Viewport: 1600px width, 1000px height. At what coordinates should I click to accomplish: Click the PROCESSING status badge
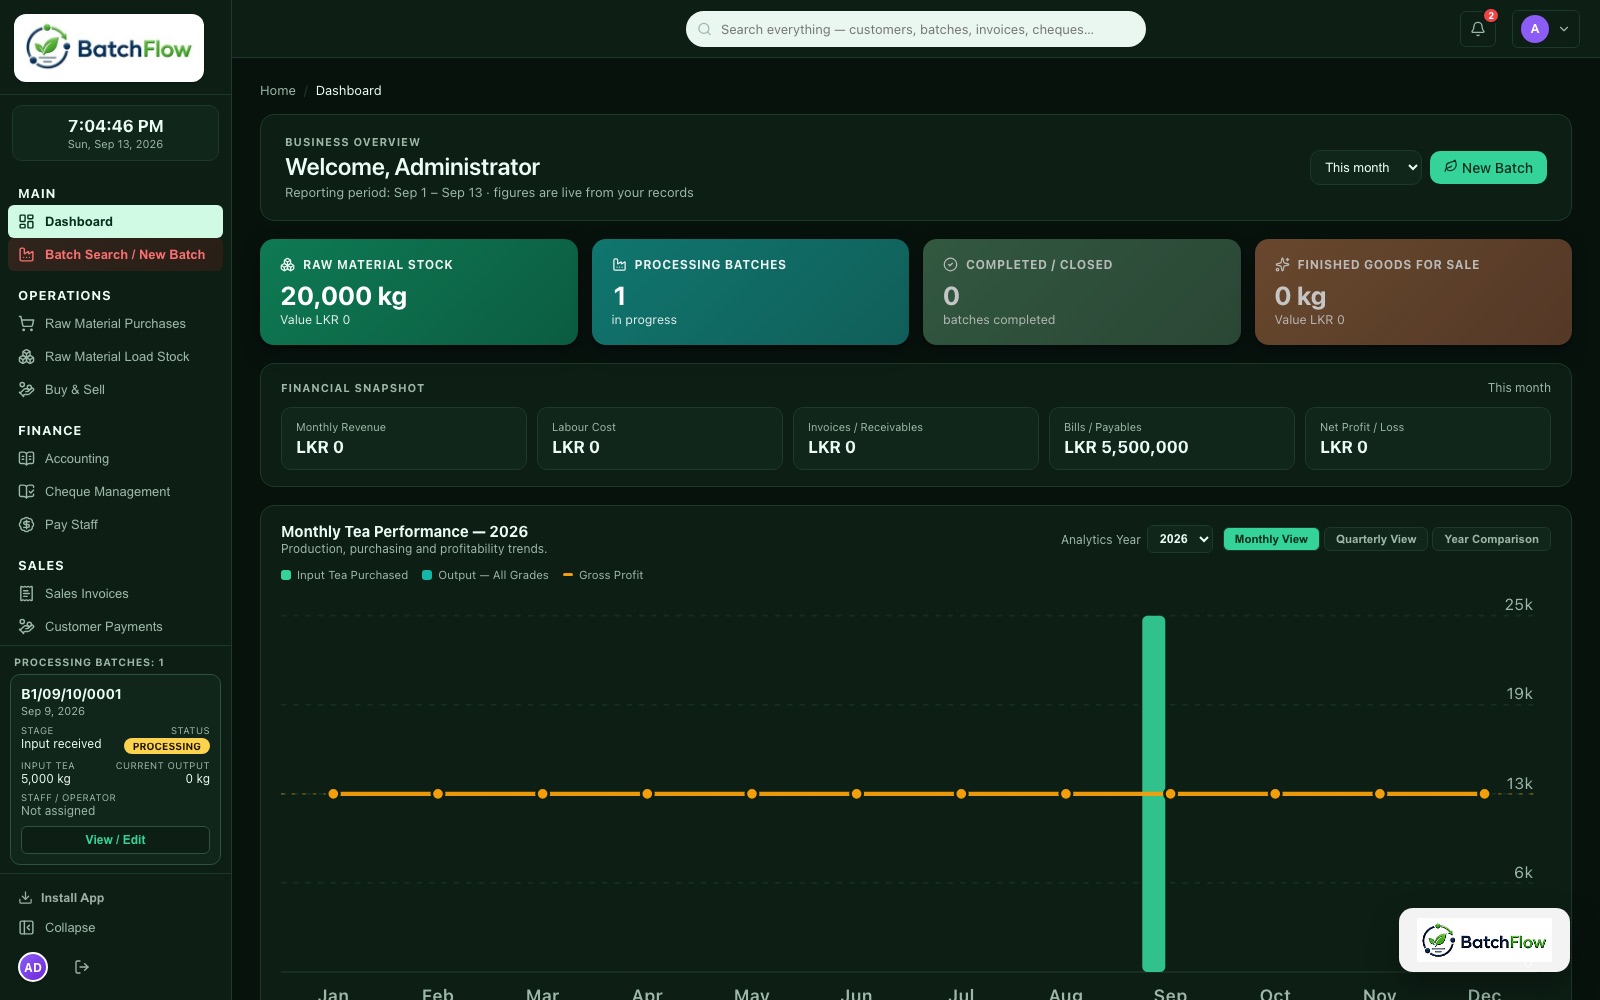pyautogui.click(x=167, y=746)
